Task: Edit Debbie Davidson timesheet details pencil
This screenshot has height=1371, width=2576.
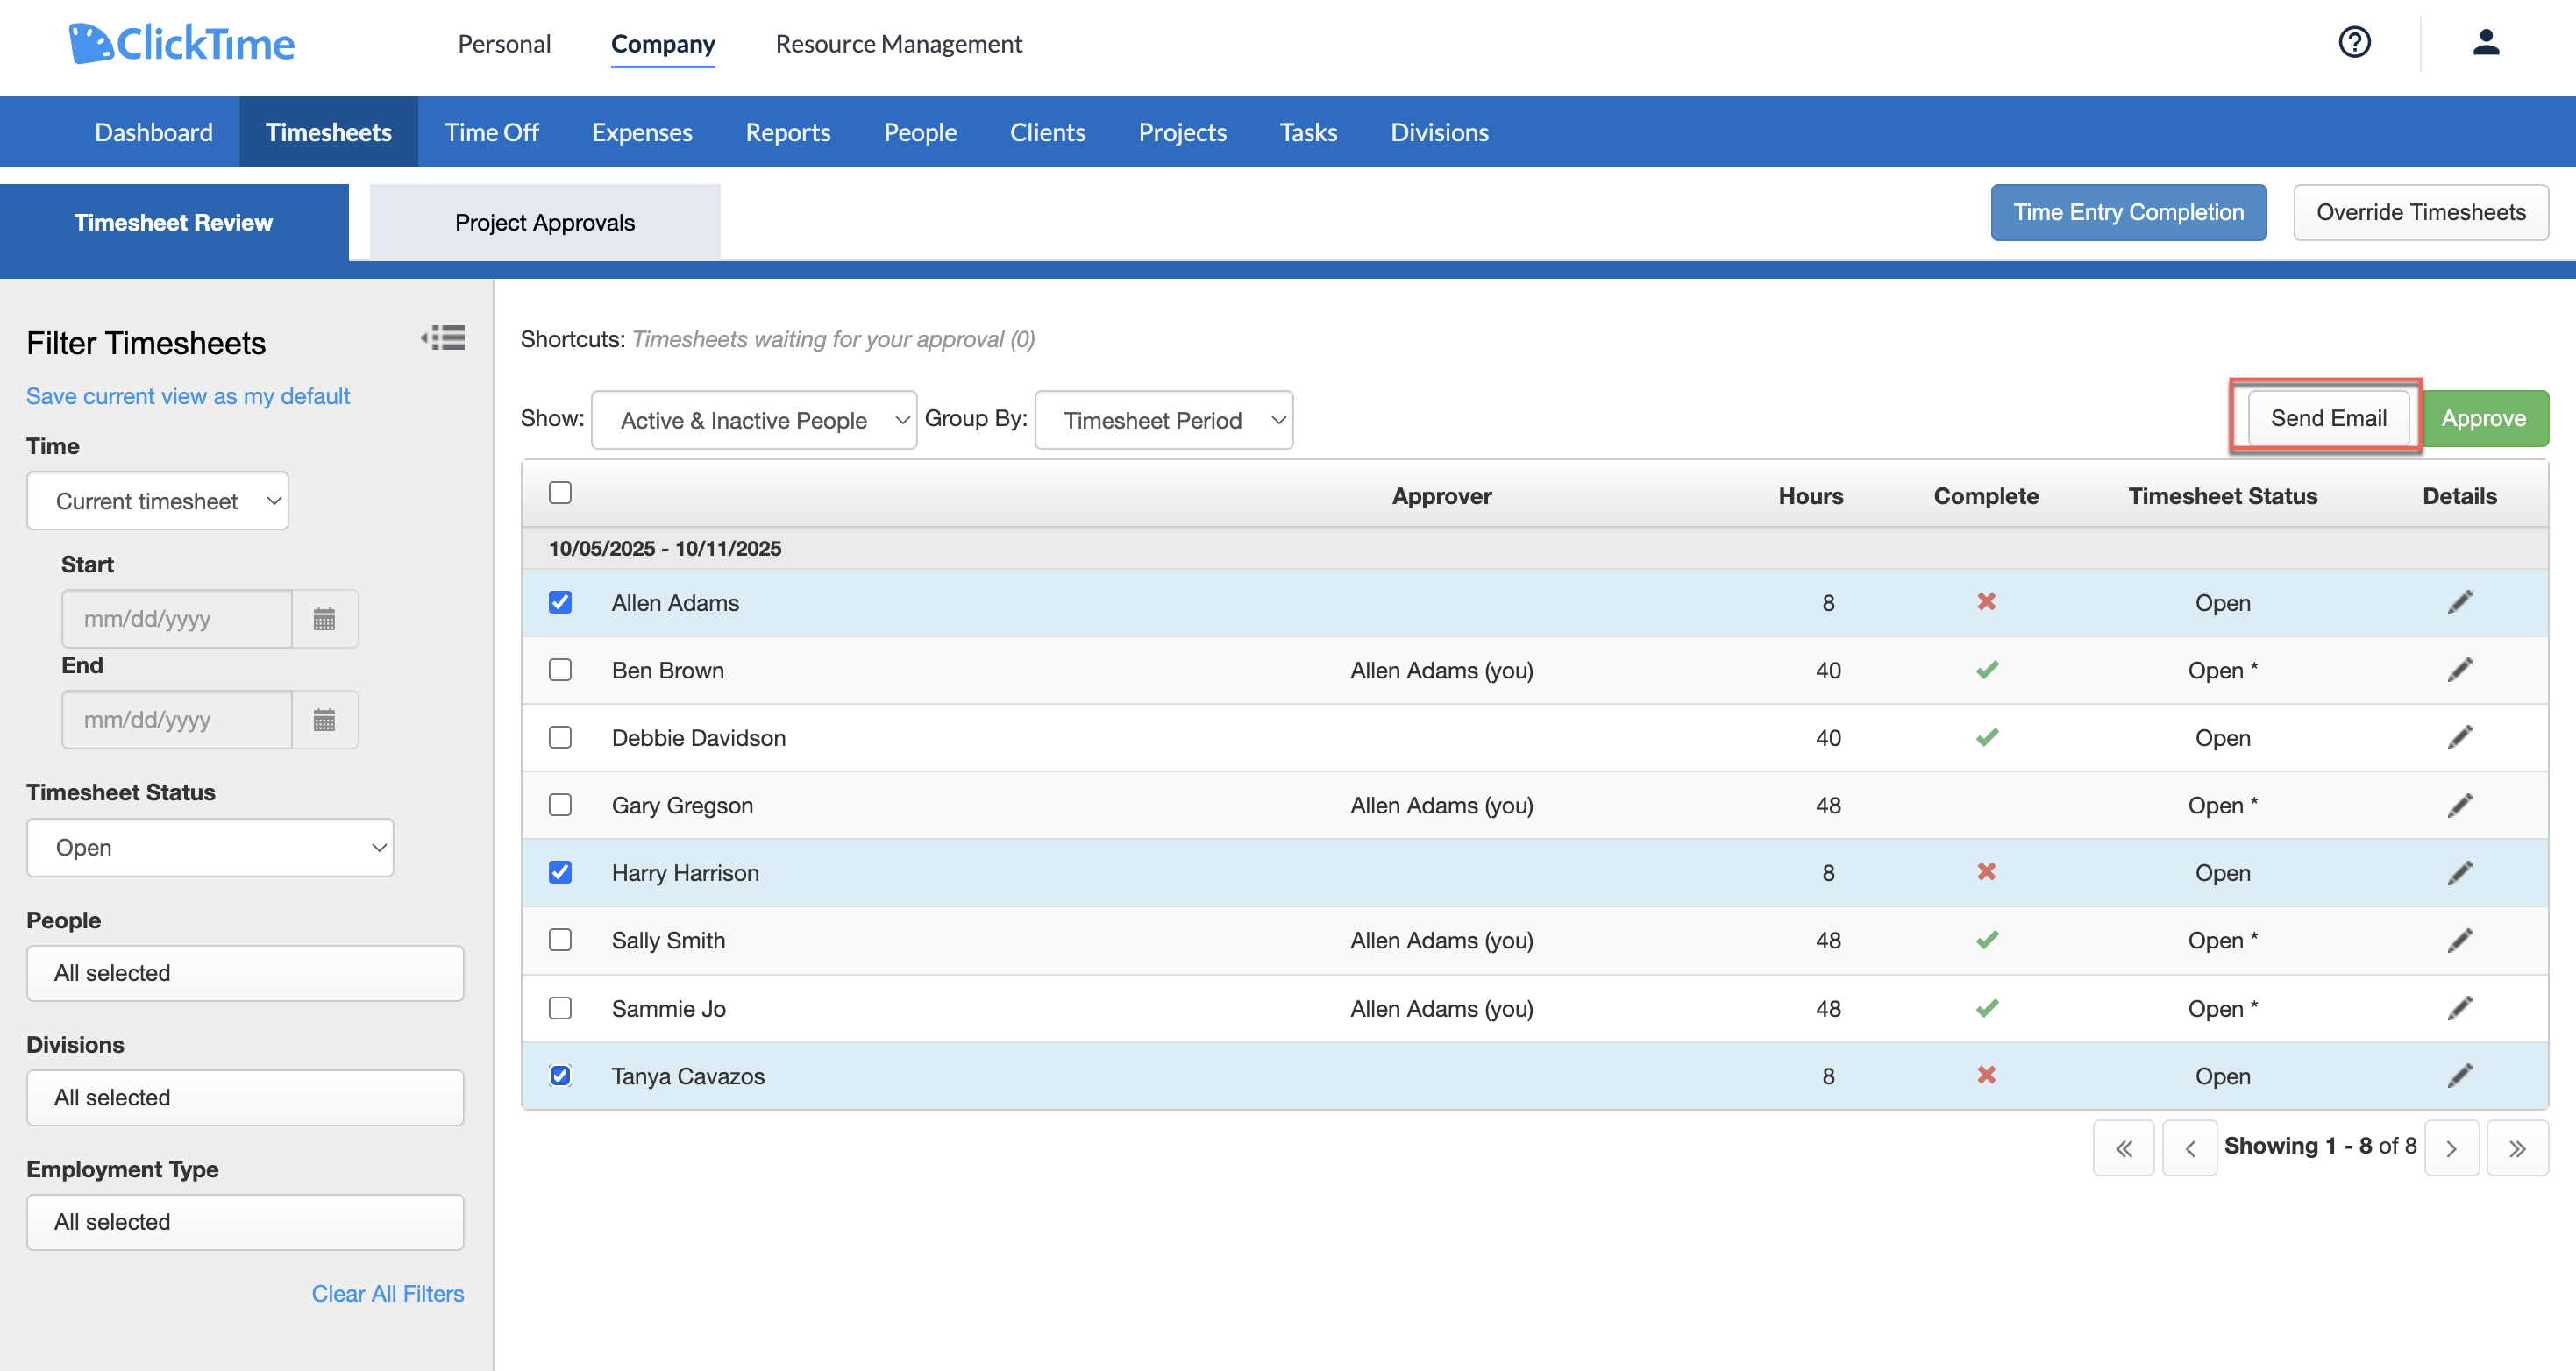Action: pos(2459,738)
